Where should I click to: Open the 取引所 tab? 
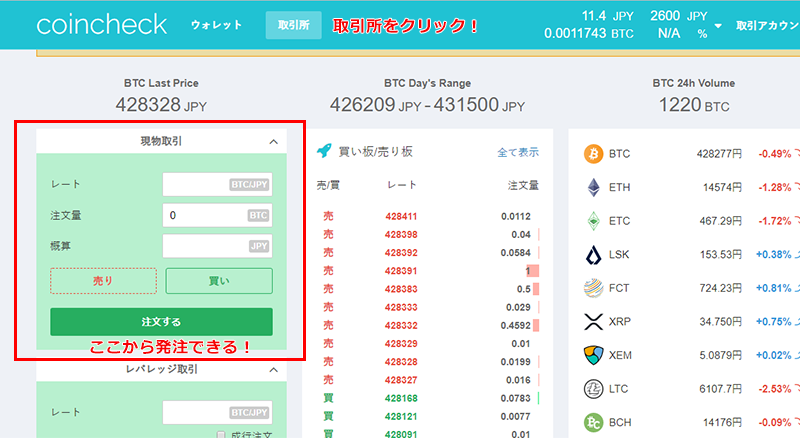point(293,25)
